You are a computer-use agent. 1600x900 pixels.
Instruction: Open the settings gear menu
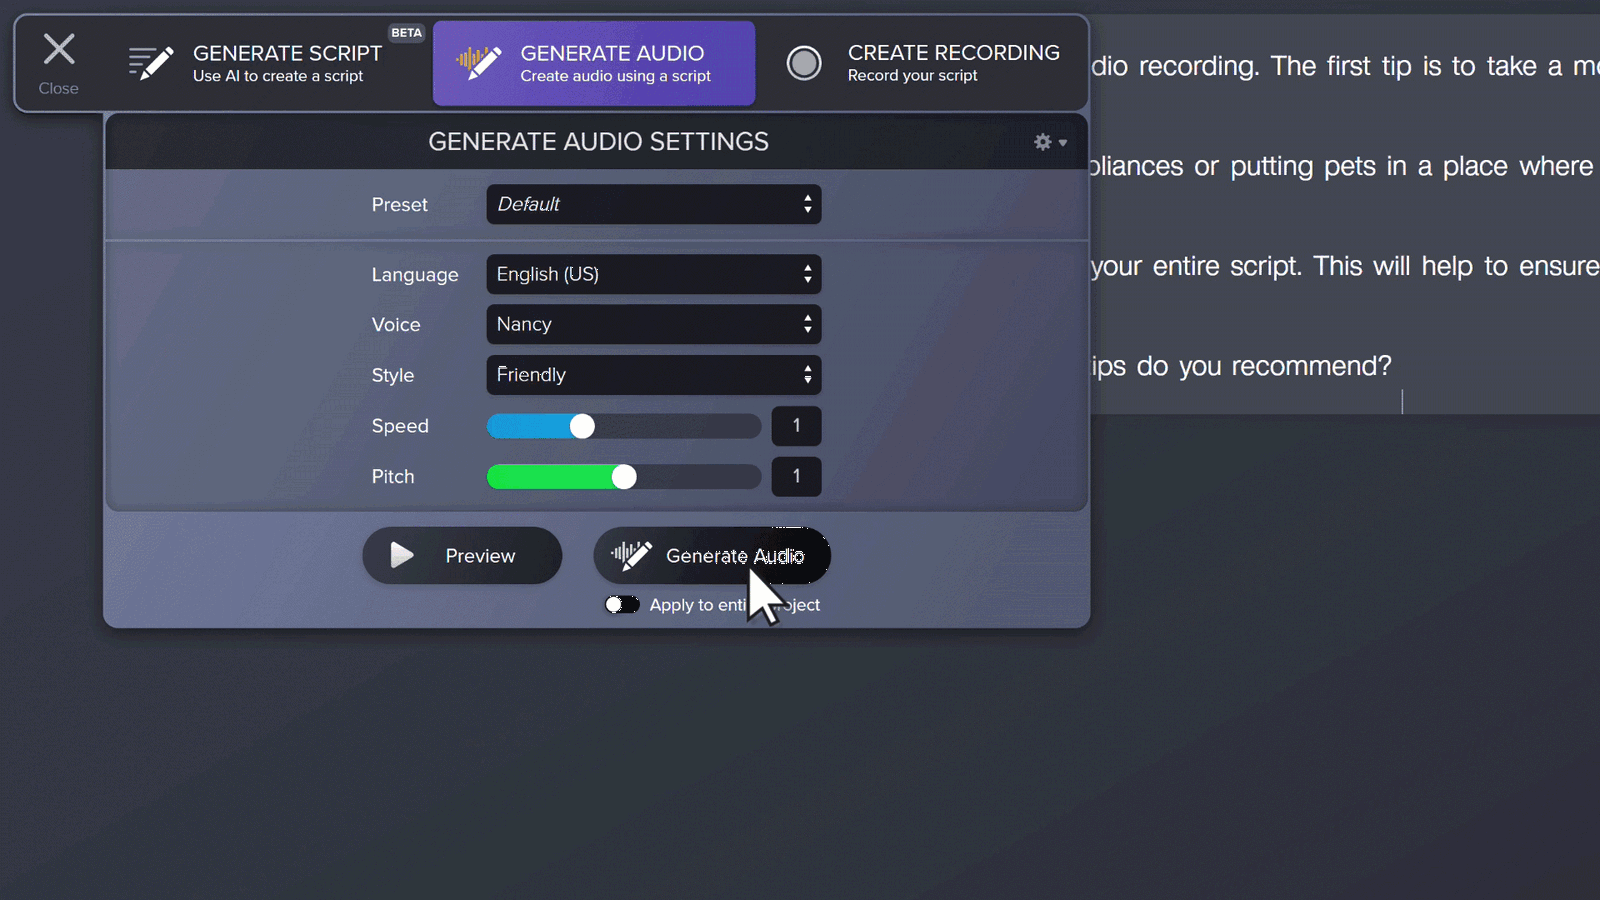click(1049, 142)
